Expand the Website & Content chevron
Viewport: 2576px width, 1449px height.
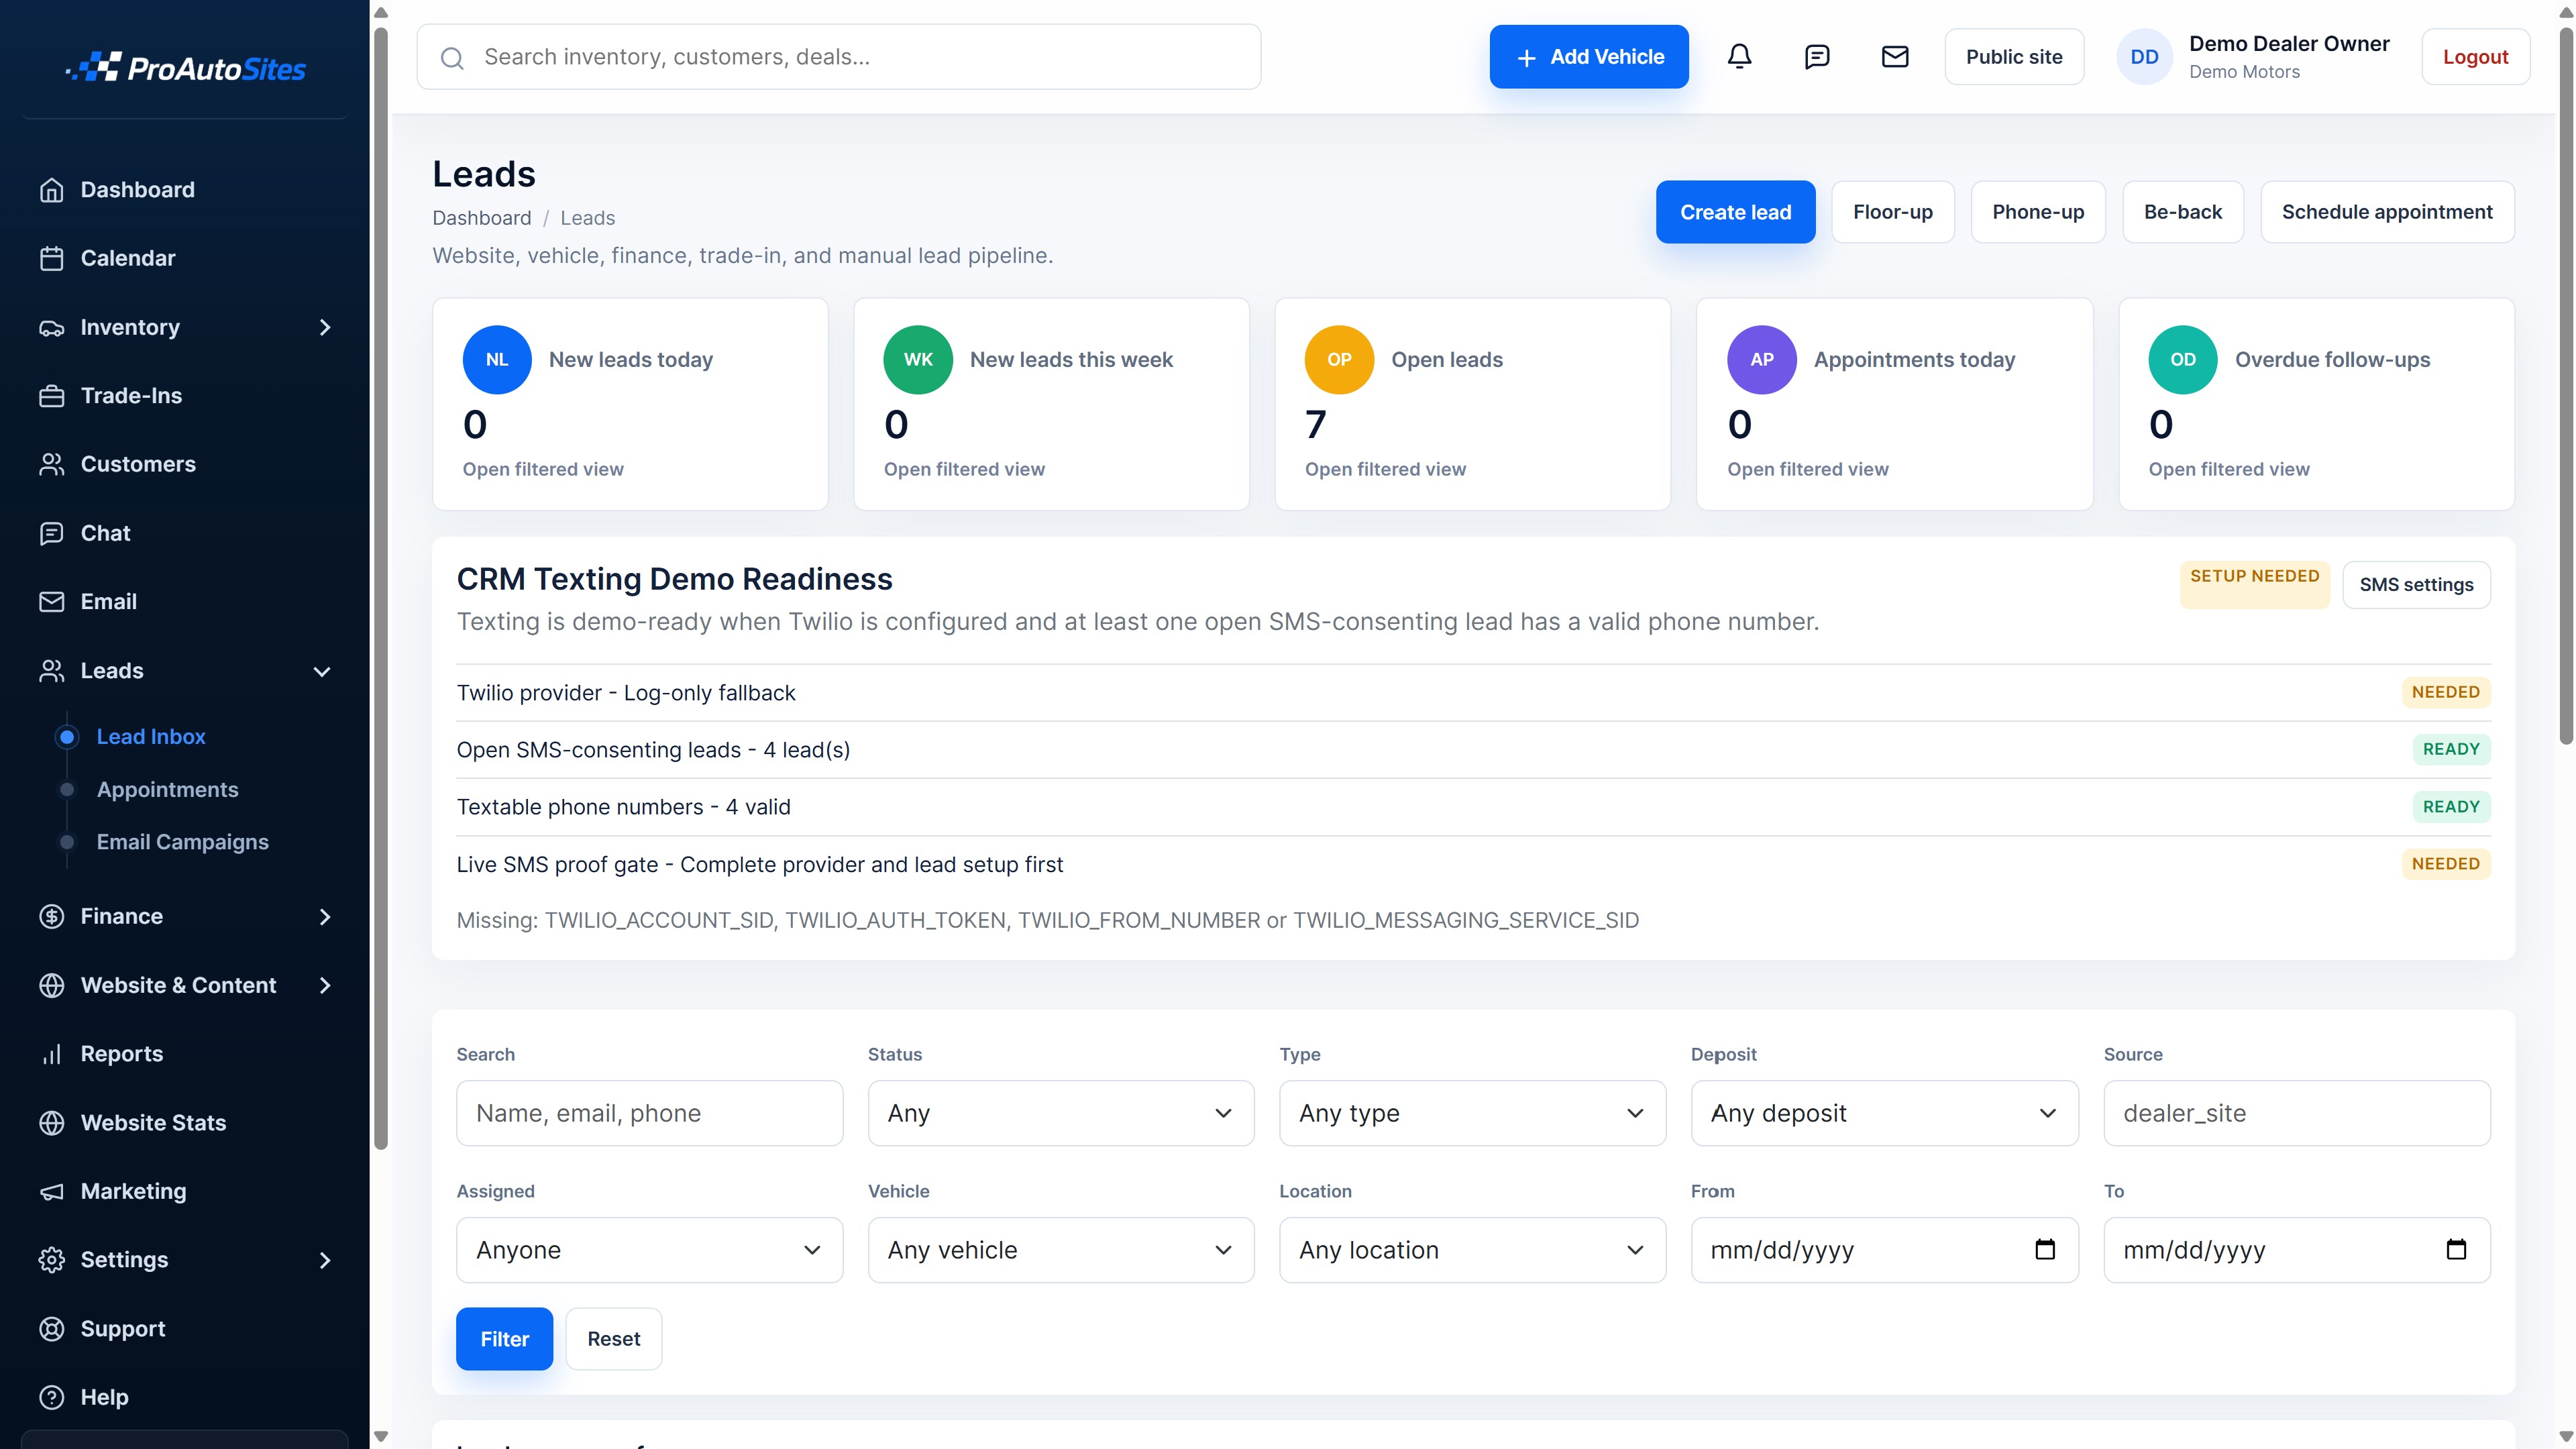point(324,985)
